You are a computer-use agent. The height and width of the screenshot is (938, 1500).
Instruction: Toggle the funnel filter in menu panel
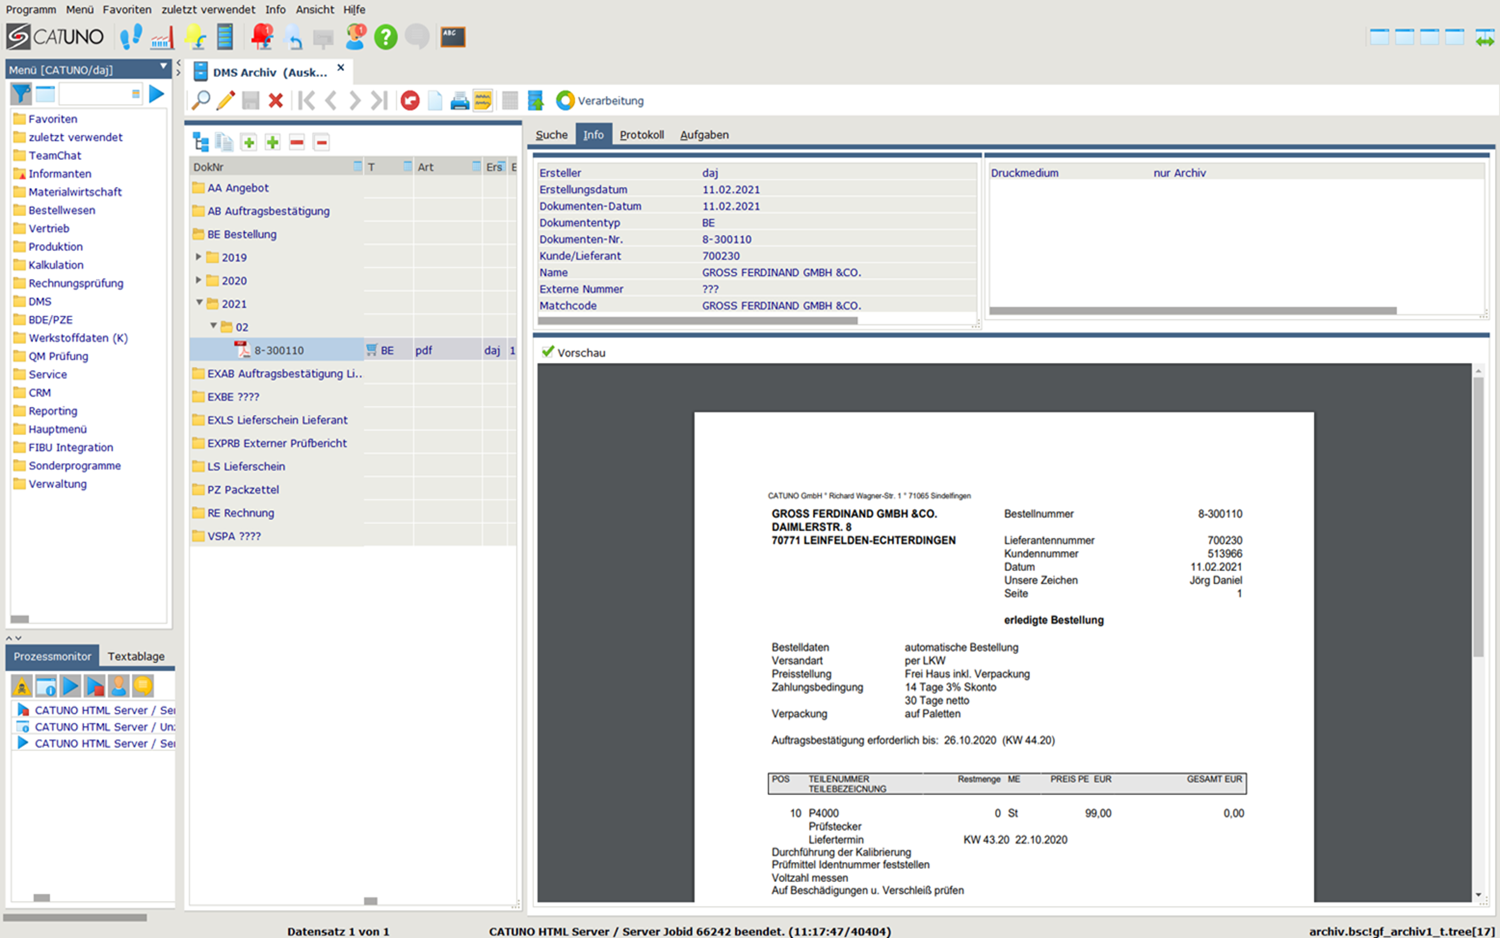20,94
